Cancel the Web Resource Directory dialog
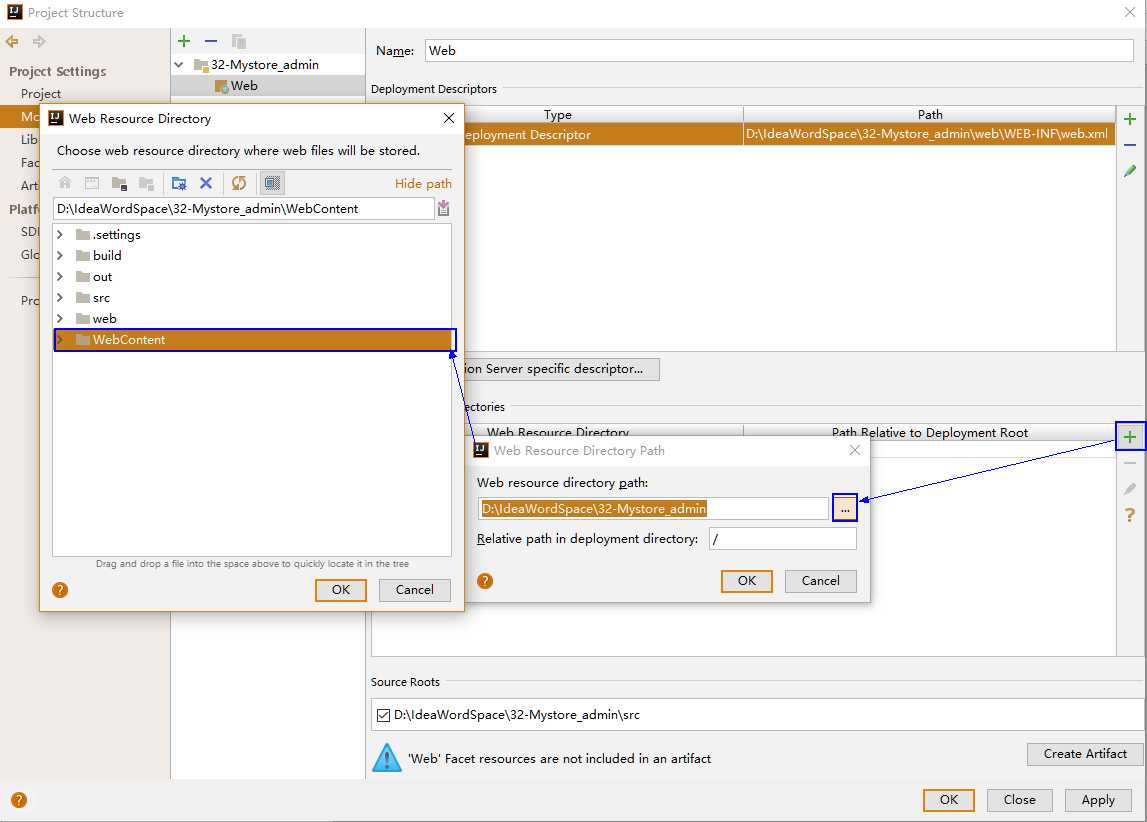The width and height of the screenshot is (1147, 822). [x=415, y=589]
